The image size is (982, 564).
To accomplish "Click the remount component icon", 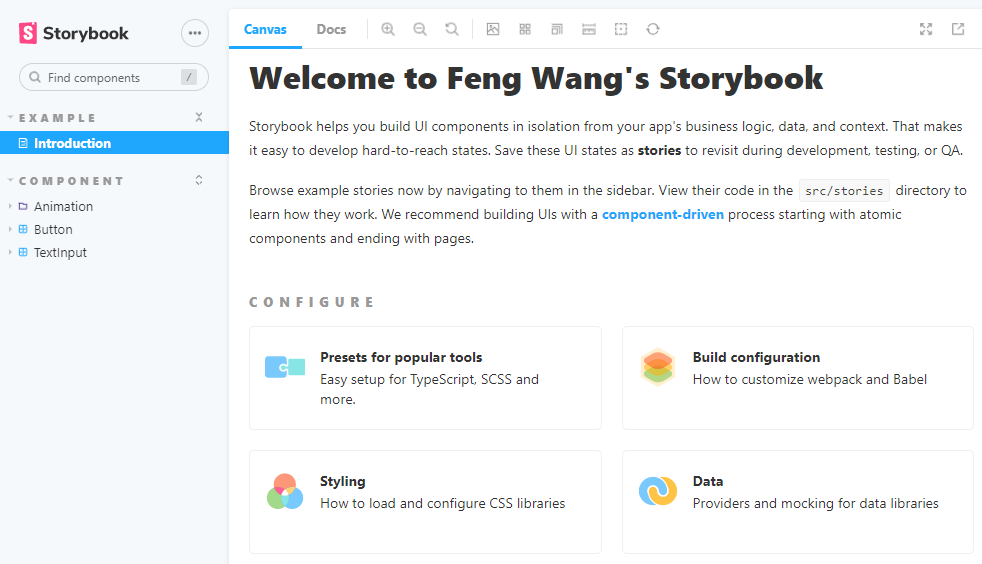I will click(653, 29).
